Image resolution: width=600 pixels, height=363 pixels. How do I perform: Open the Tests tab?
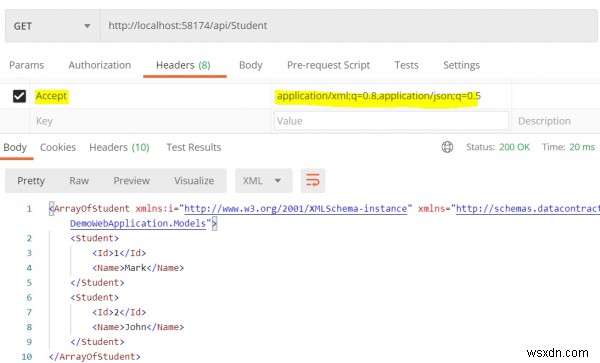point(406,65)
